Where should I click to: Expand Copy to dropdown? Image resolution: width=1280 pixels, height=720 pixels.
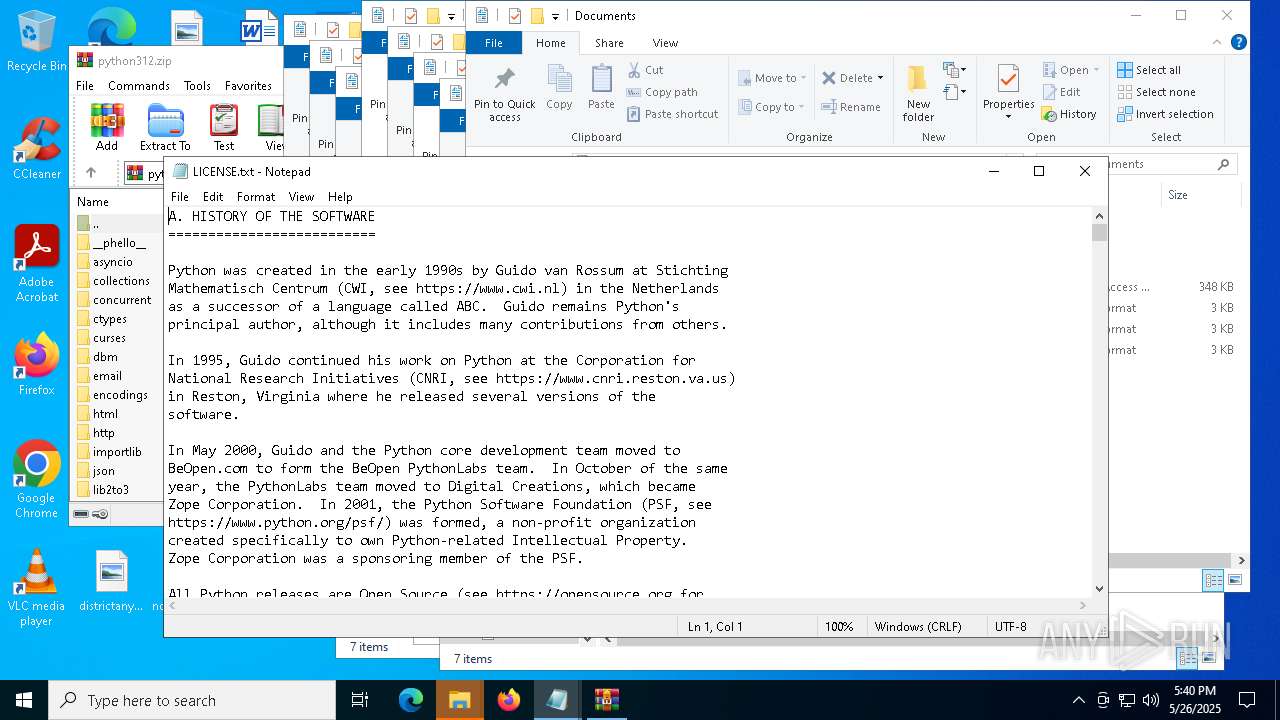(x=801, y=107)
